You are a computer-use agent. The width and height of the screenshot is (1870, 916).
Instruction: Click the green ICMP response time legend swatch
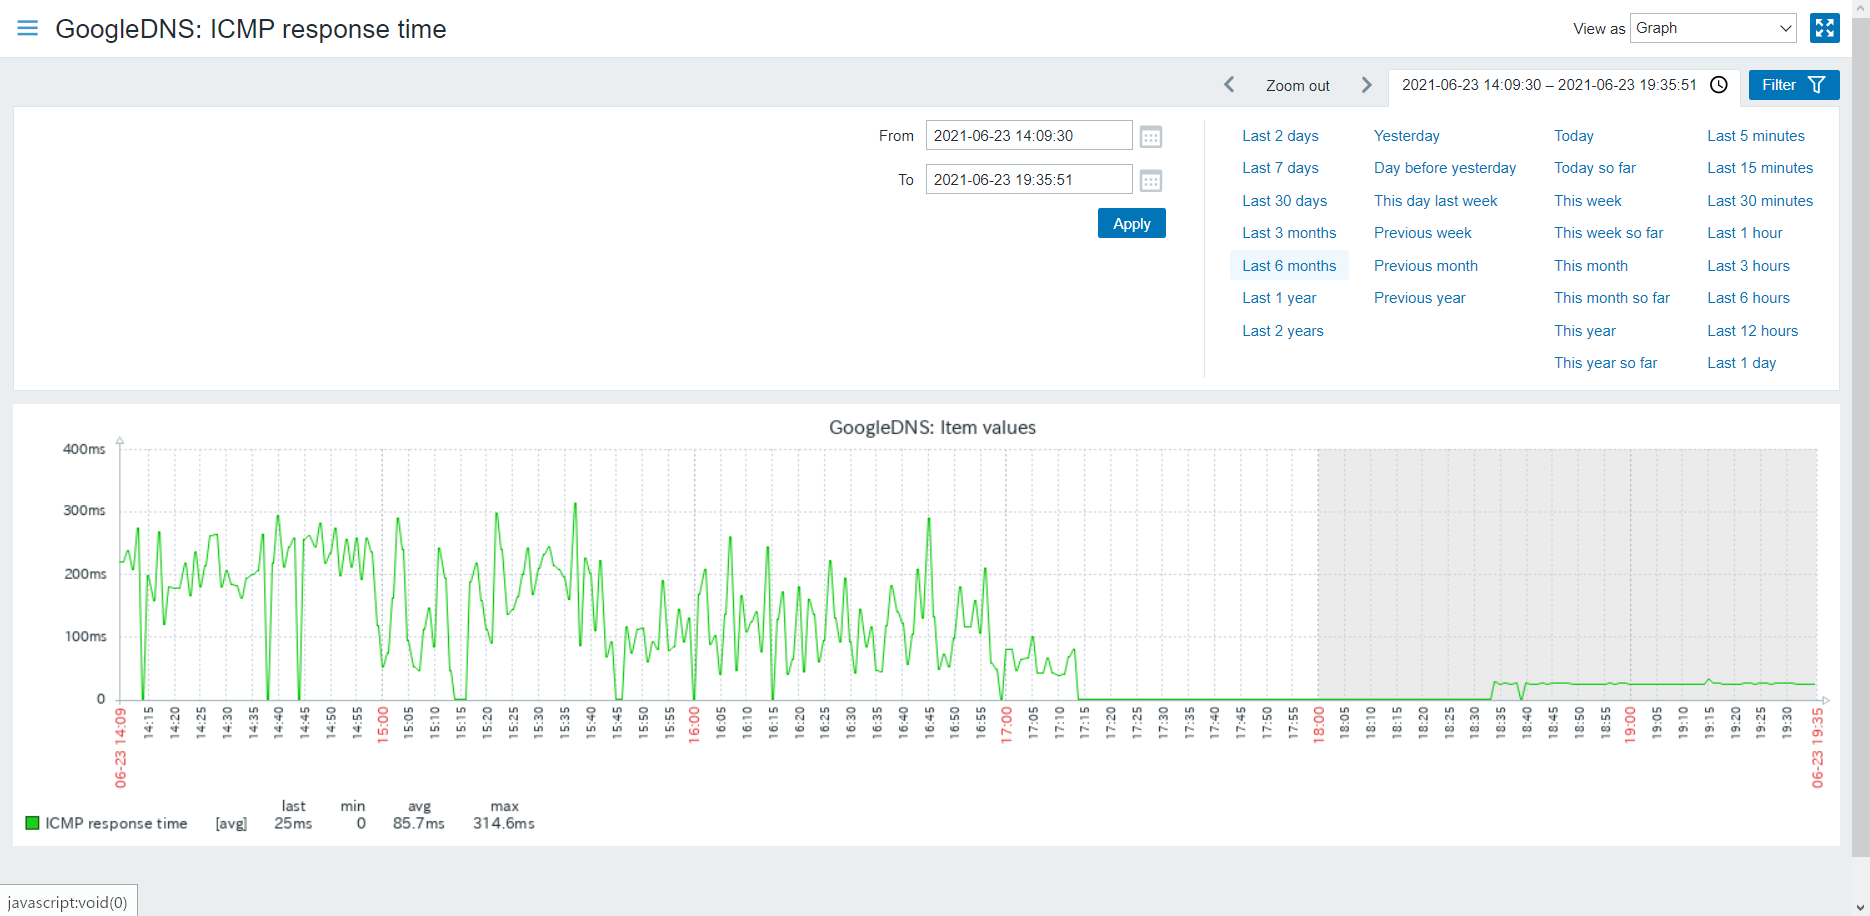(32, 823)
